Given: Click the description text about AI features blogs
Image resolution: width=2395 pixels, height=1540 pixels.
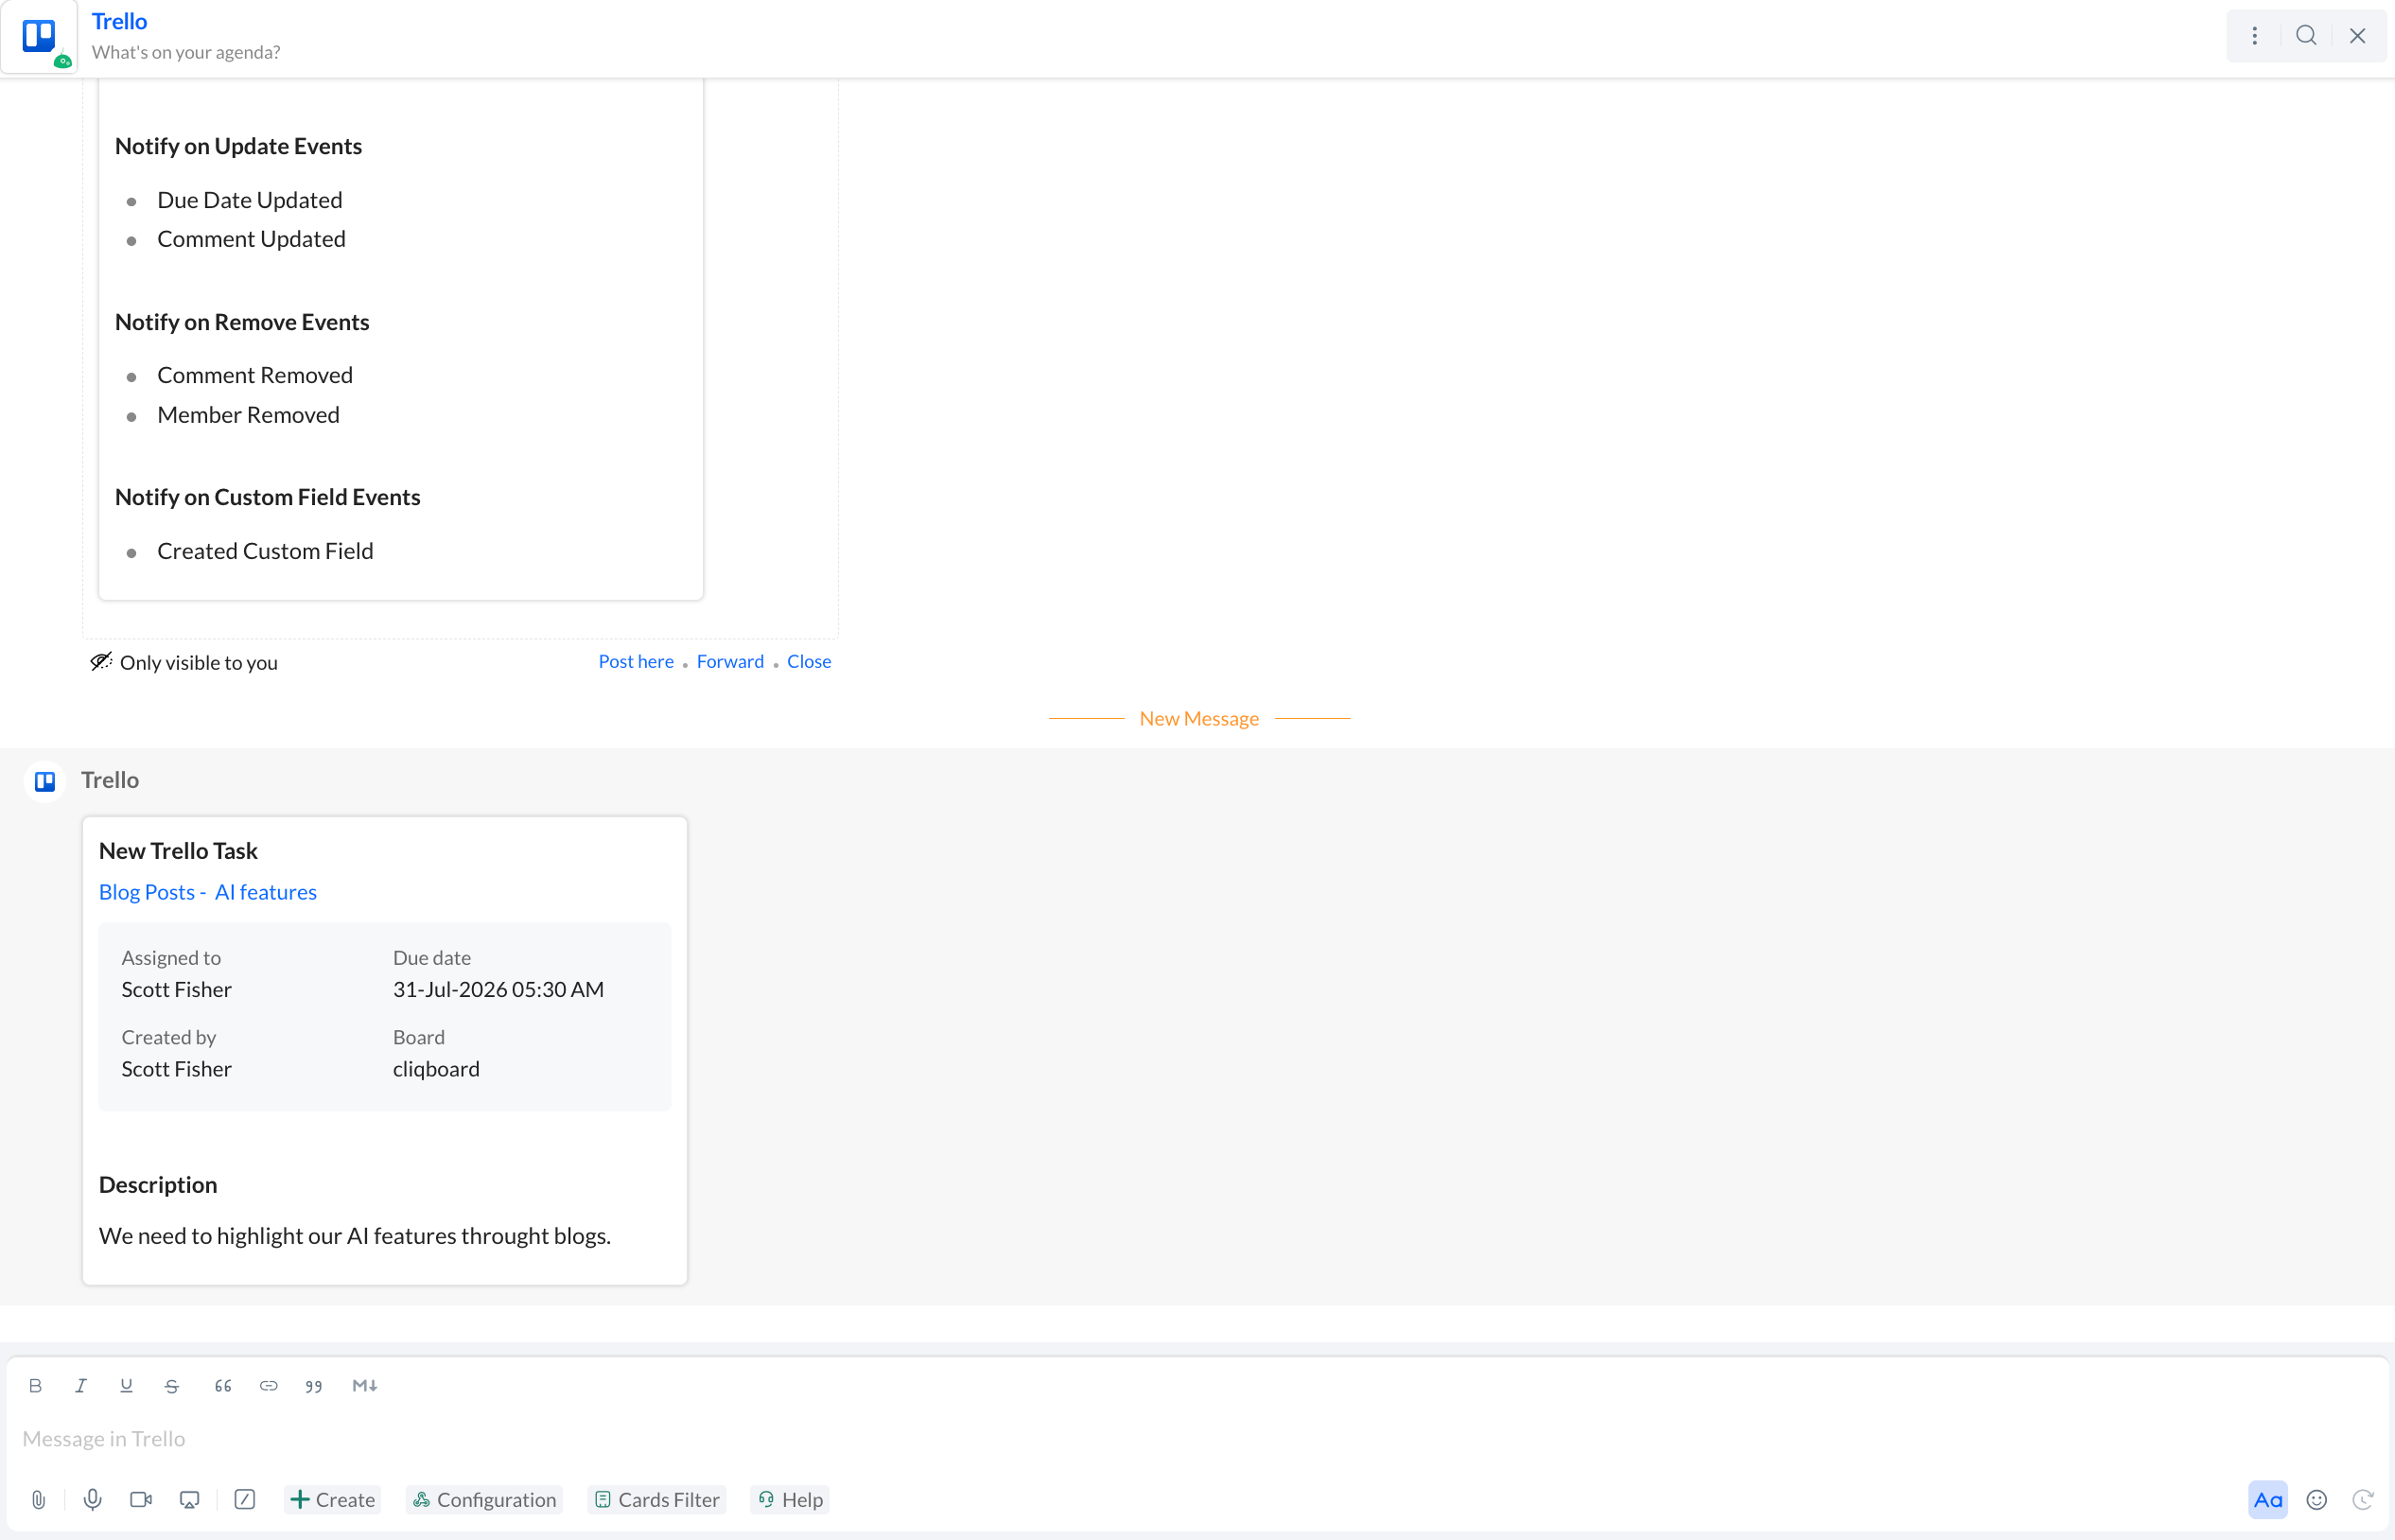Looking at the screenshot, I should [x=355, y=1236].
